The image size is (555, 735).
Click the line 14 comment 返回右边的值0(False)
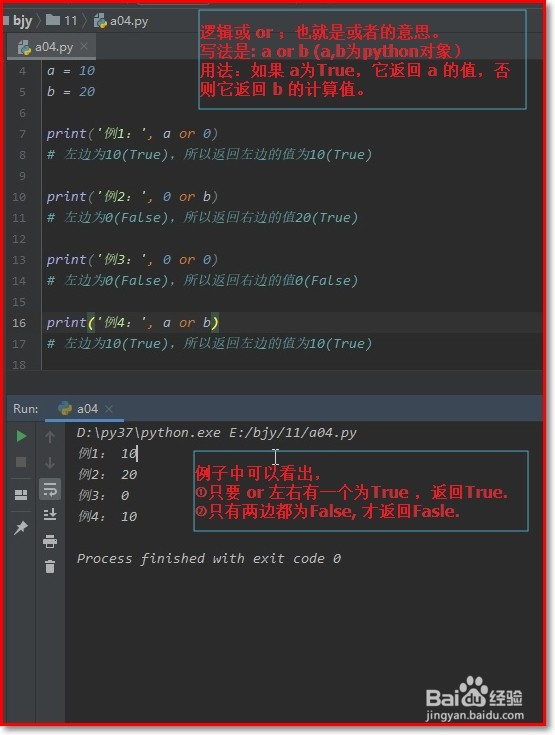(x=202, y=280)
